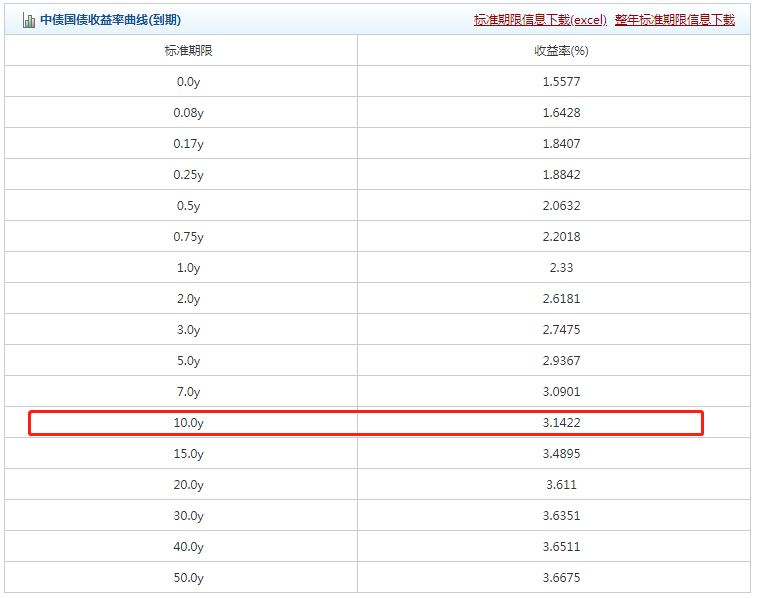The width and height of the screenshot is (757, 598).
Task: Click the 中债国债收益率曲线(到期) title text
Action: pos(110,20)
